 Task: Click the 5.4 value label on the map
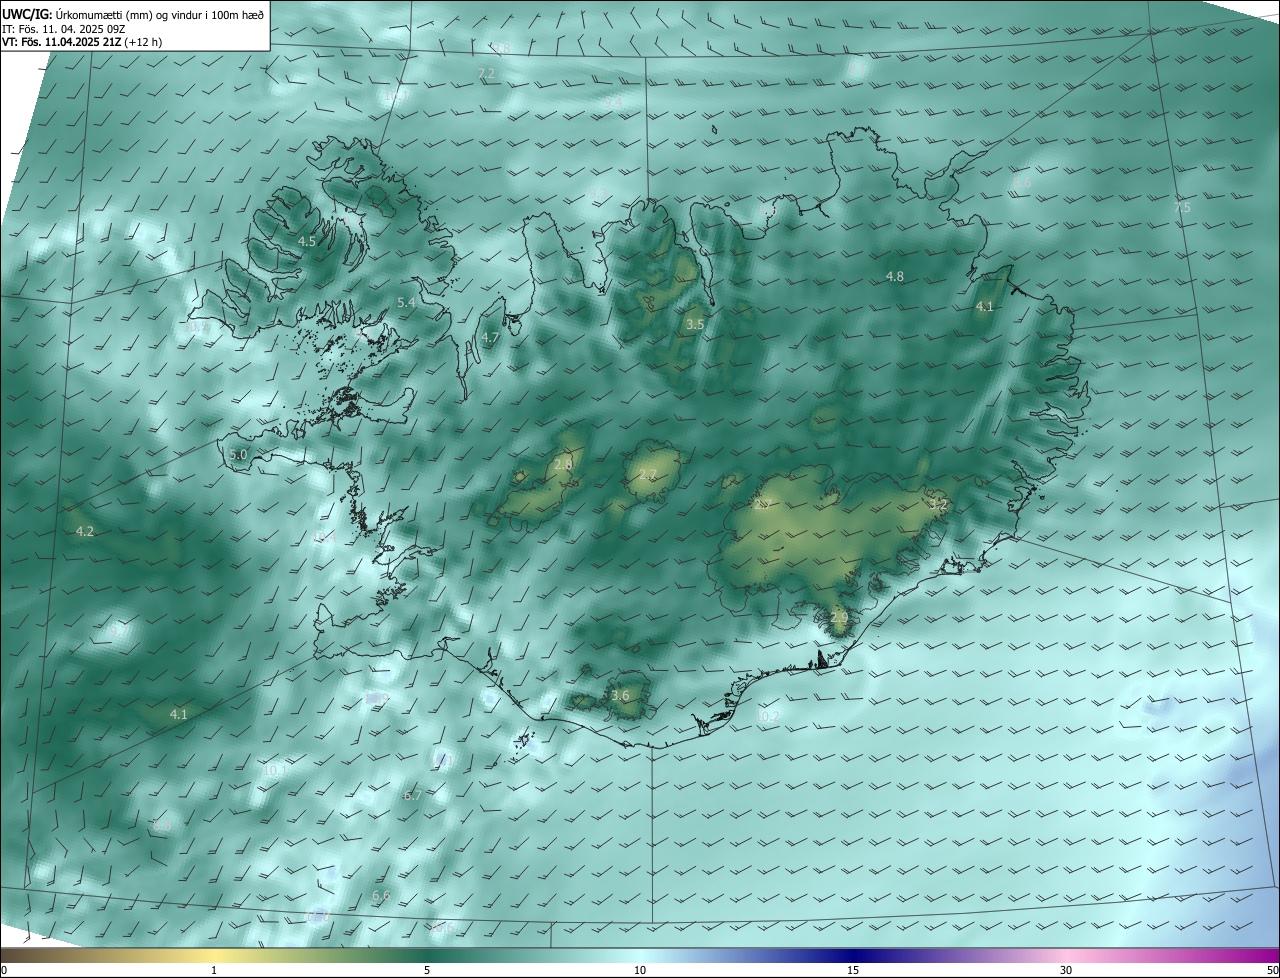(x=406, y=302)
